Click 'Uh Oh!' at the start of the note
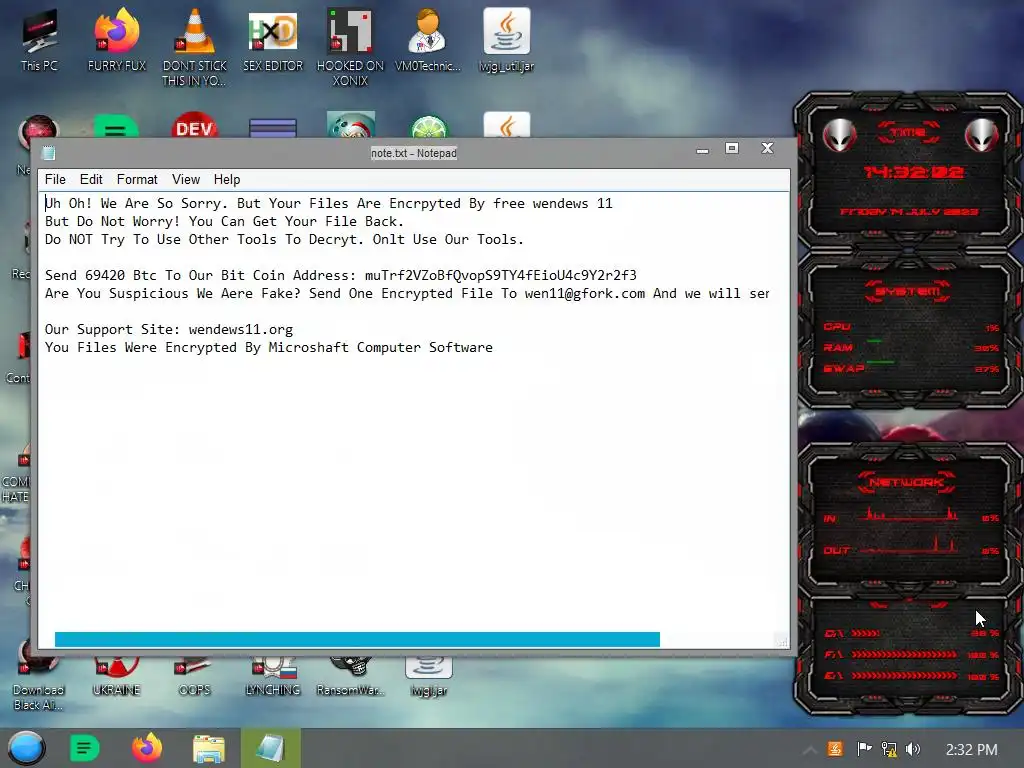 point(69,204)
